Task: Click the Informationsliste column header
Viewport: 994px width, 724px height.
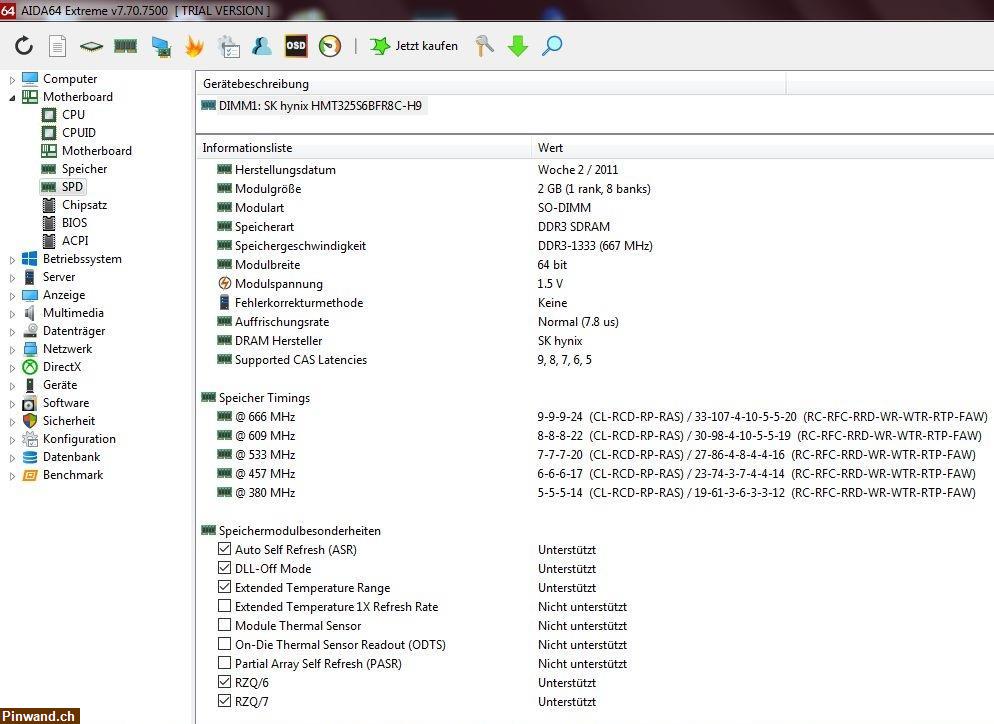Action: coord(247,148)
